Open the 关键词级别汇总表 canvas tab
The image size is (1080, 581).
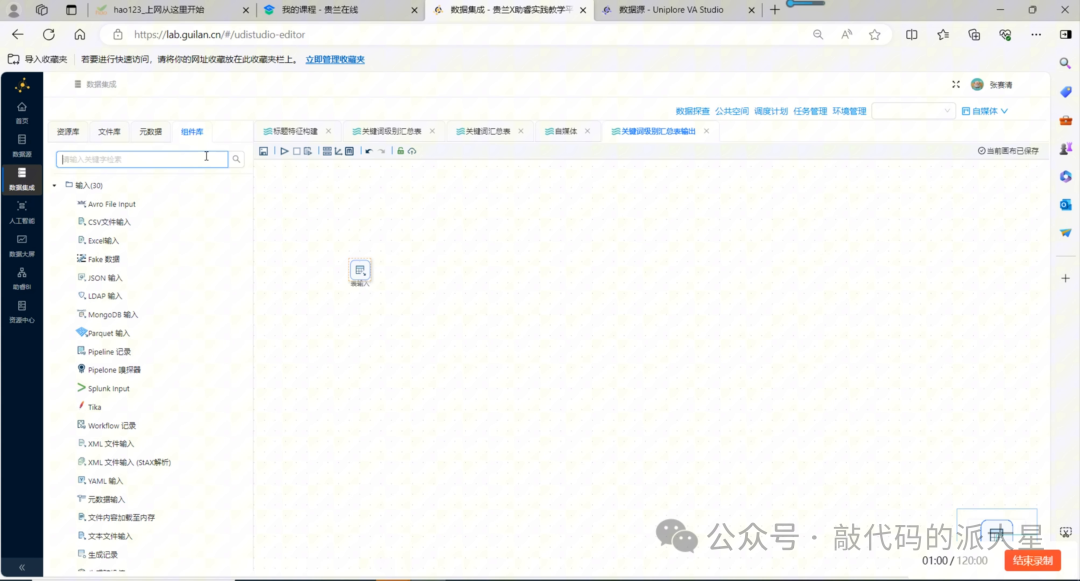(x=387, y=131)
